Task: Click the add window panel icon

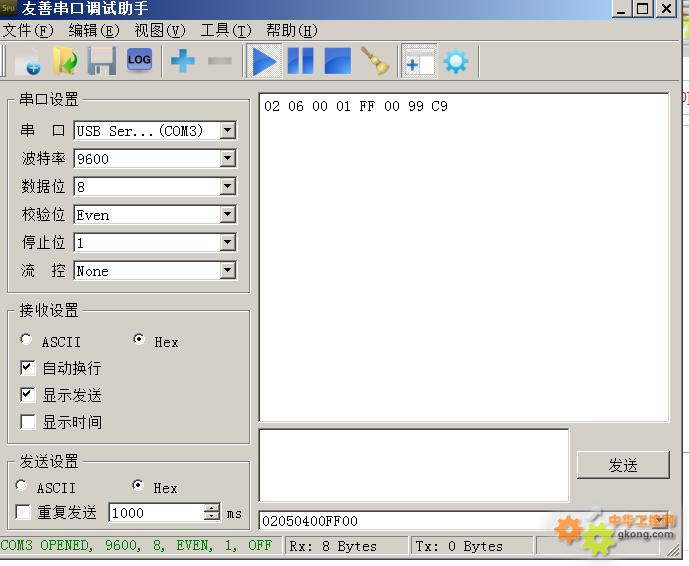Action: pos(419,61)
